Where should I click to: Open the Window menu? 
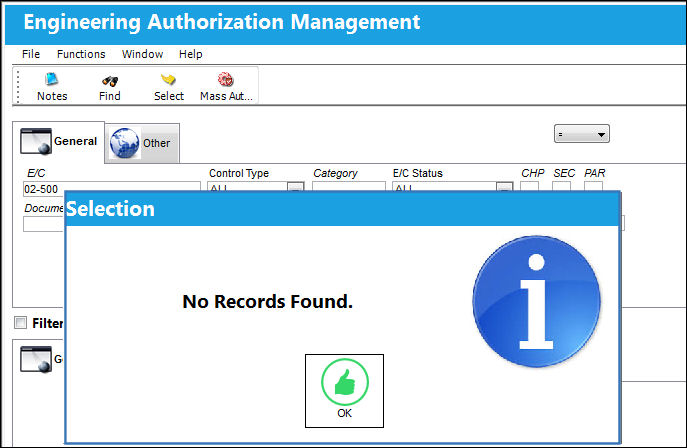(142, 54)
